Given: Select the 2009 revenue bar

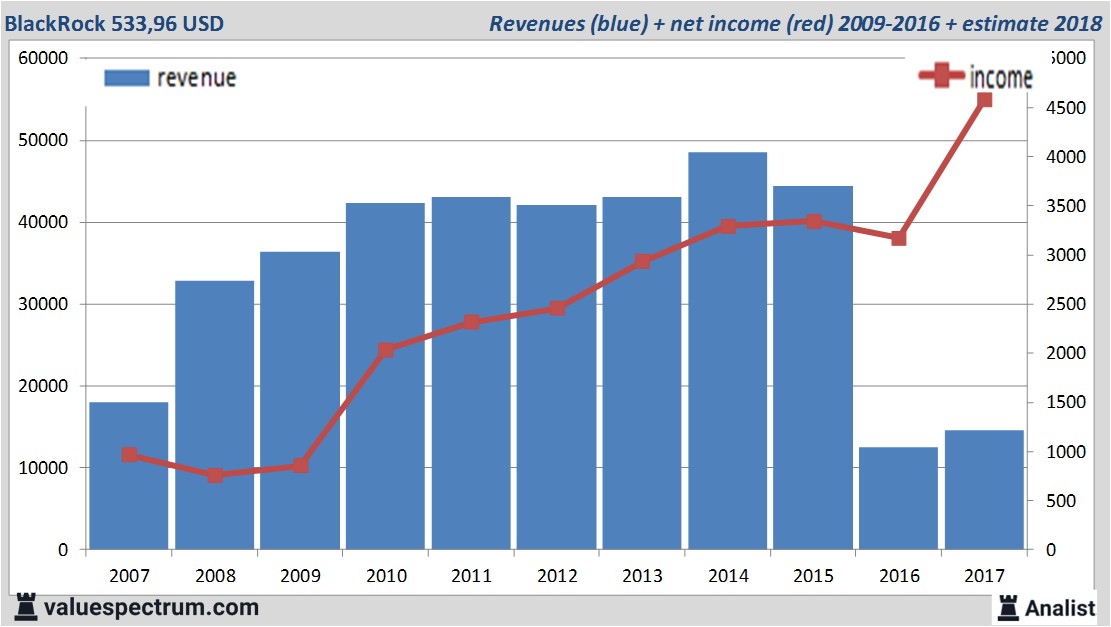Looking at the screenshot, I should click(x=300, y=400).
